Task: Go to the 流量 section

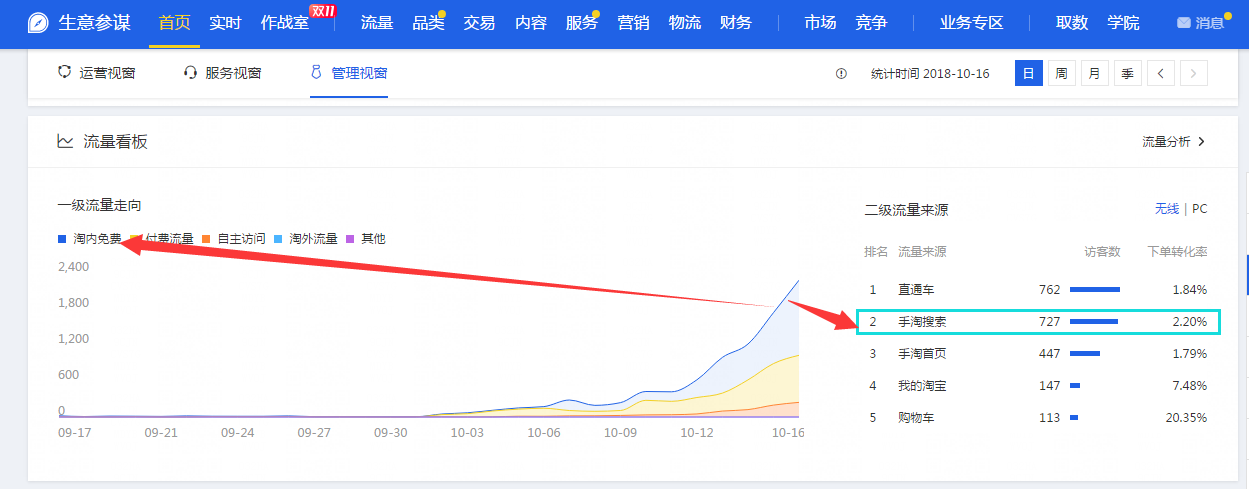Action: point(377,23)
